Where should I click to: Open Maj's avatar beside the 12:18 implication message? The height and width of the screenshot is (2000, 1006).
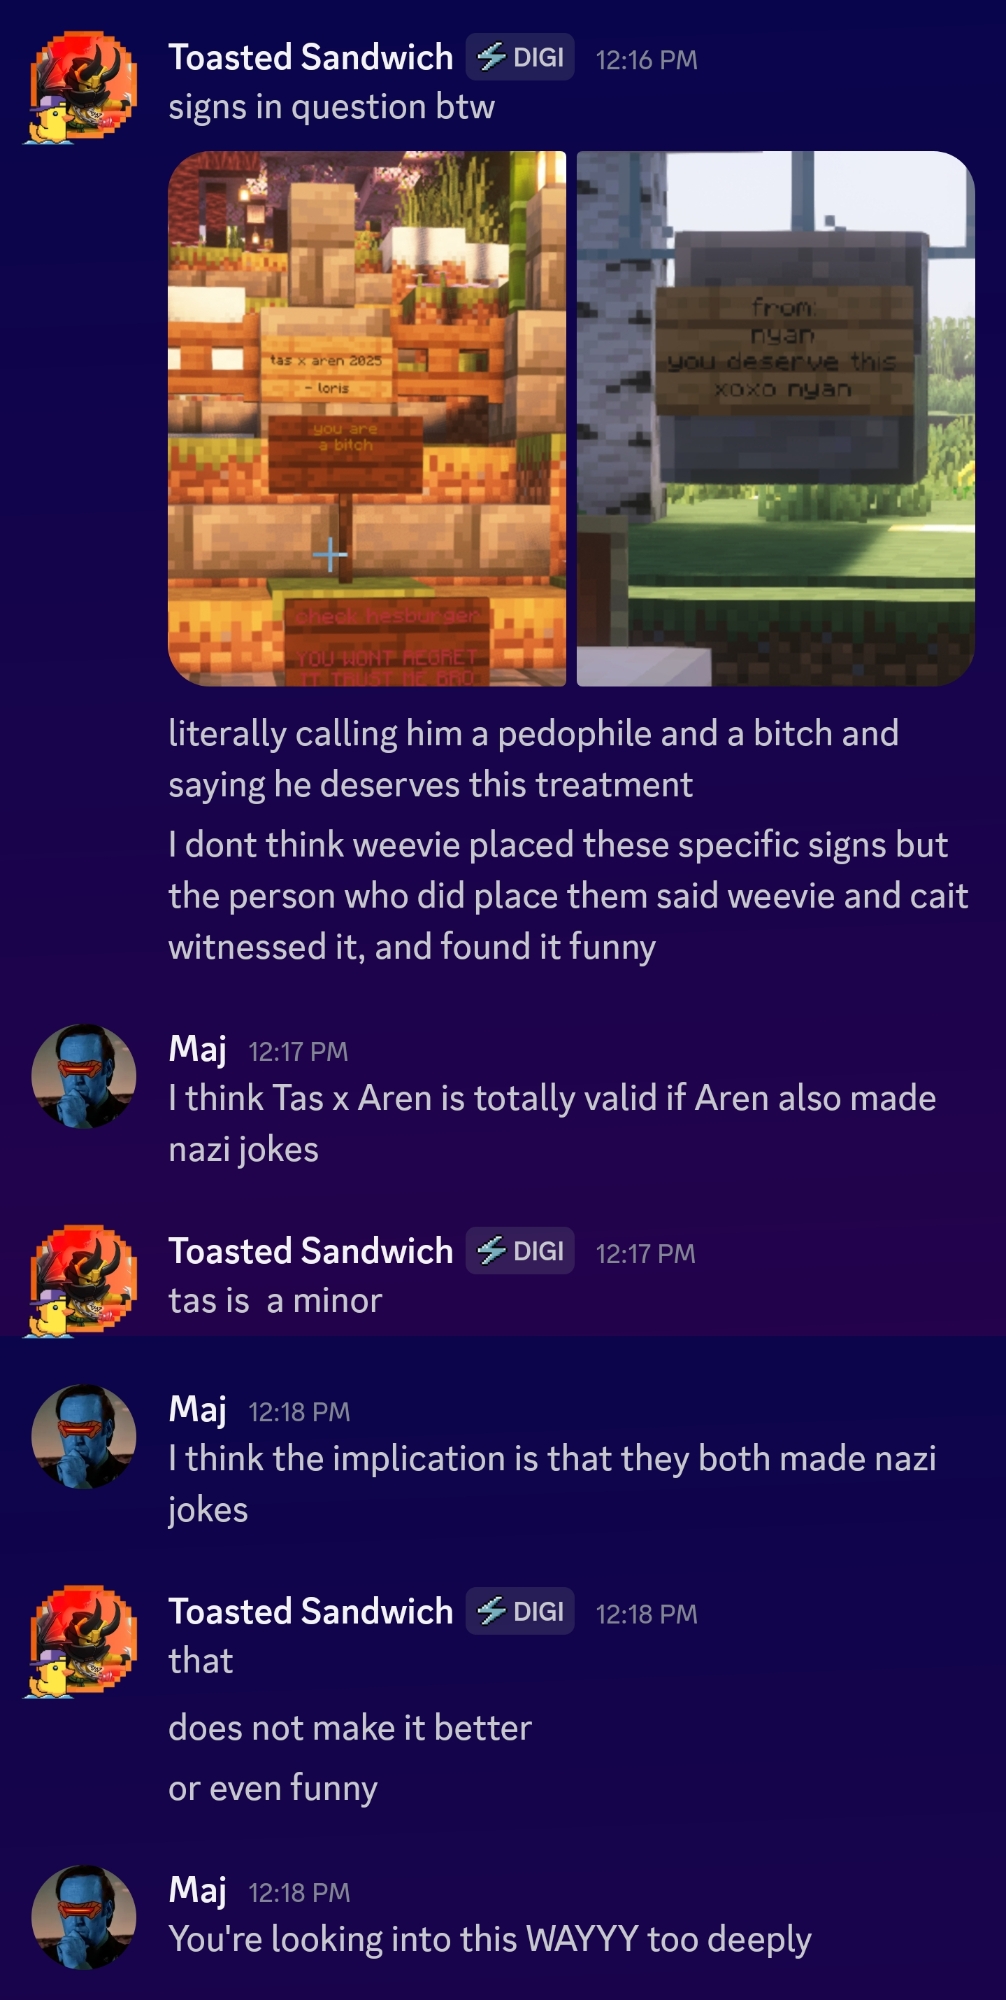tap(84, 1436)
